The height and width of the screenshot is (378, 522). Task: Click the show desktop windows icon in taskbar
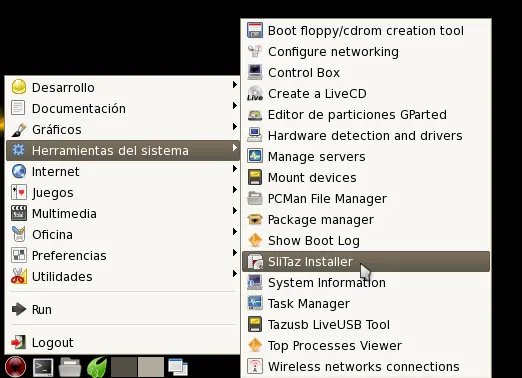coord(178,367)
